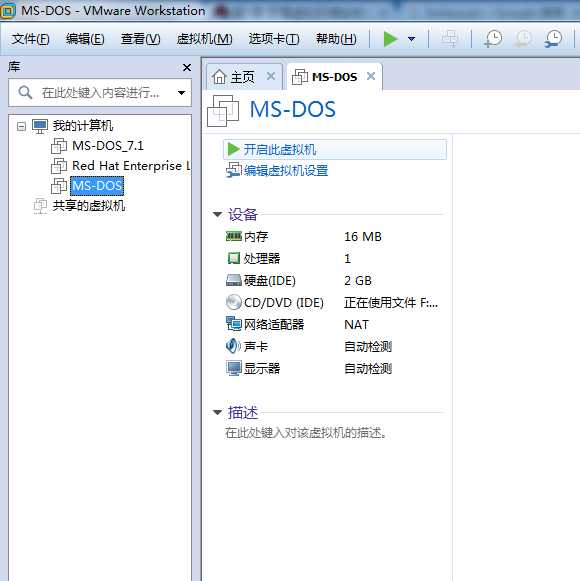Collapse the 描述 section
Viewport: 580px width, 581px height.
pos(217,412)
